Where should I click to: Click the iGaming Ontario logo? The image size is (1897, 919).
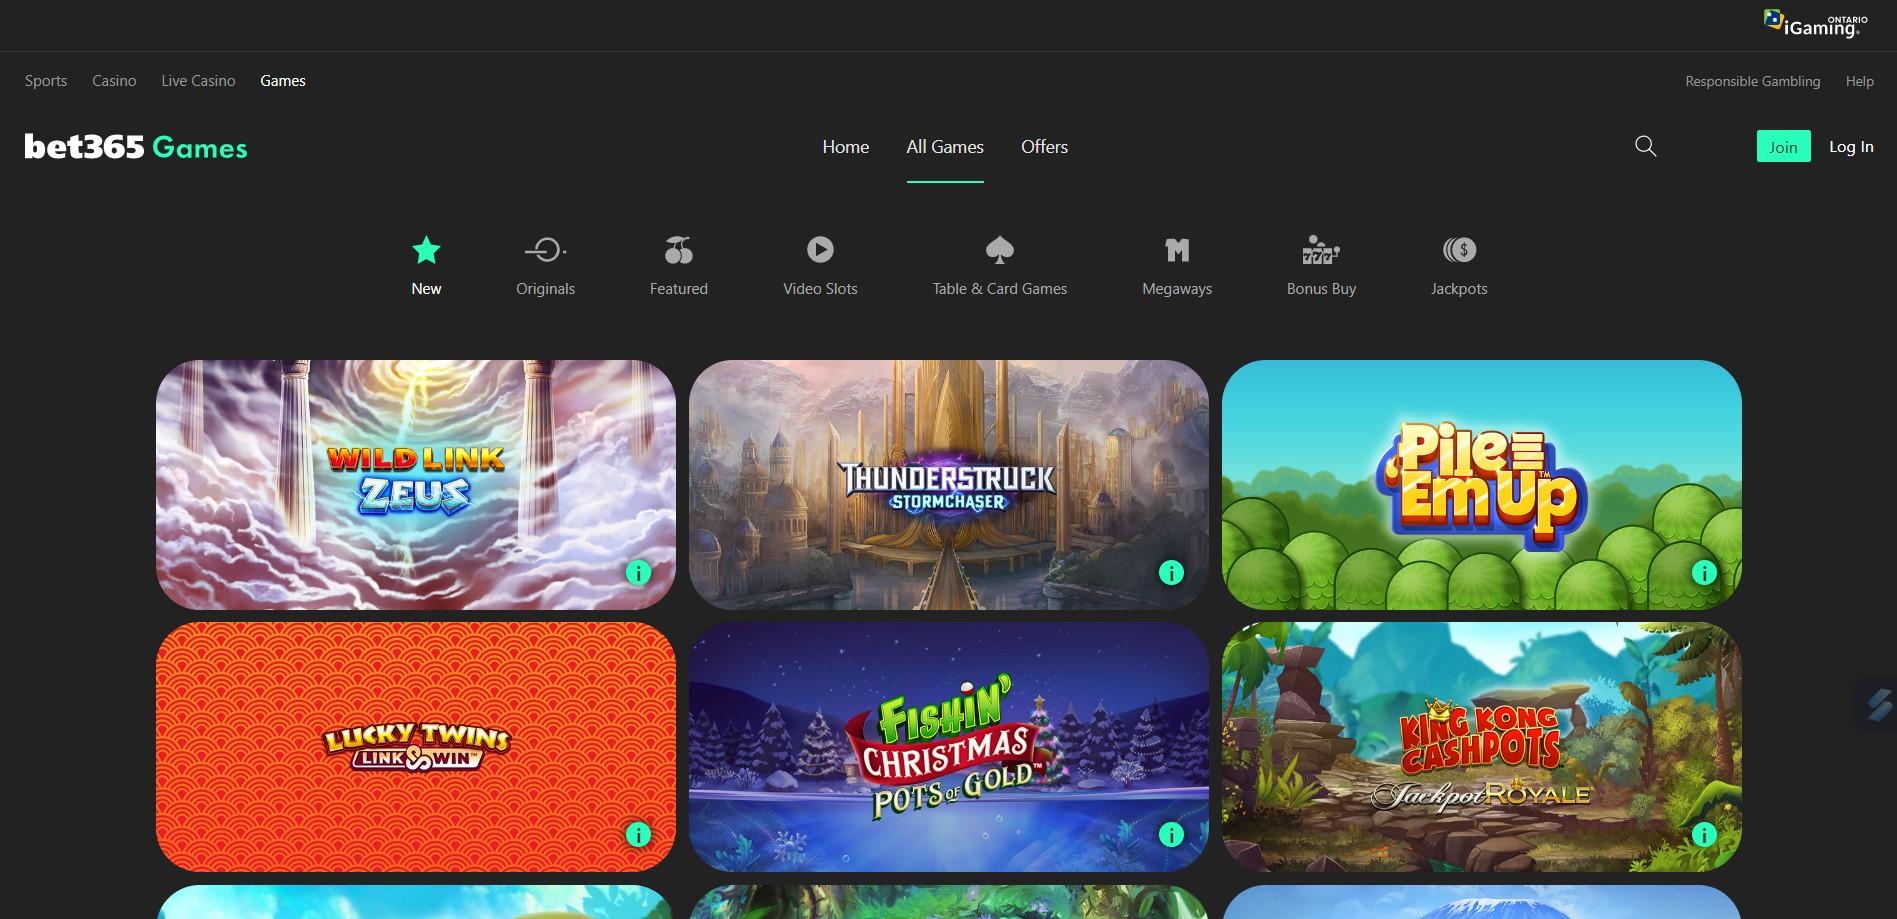pyautogui.click(x=1815, y=24)
